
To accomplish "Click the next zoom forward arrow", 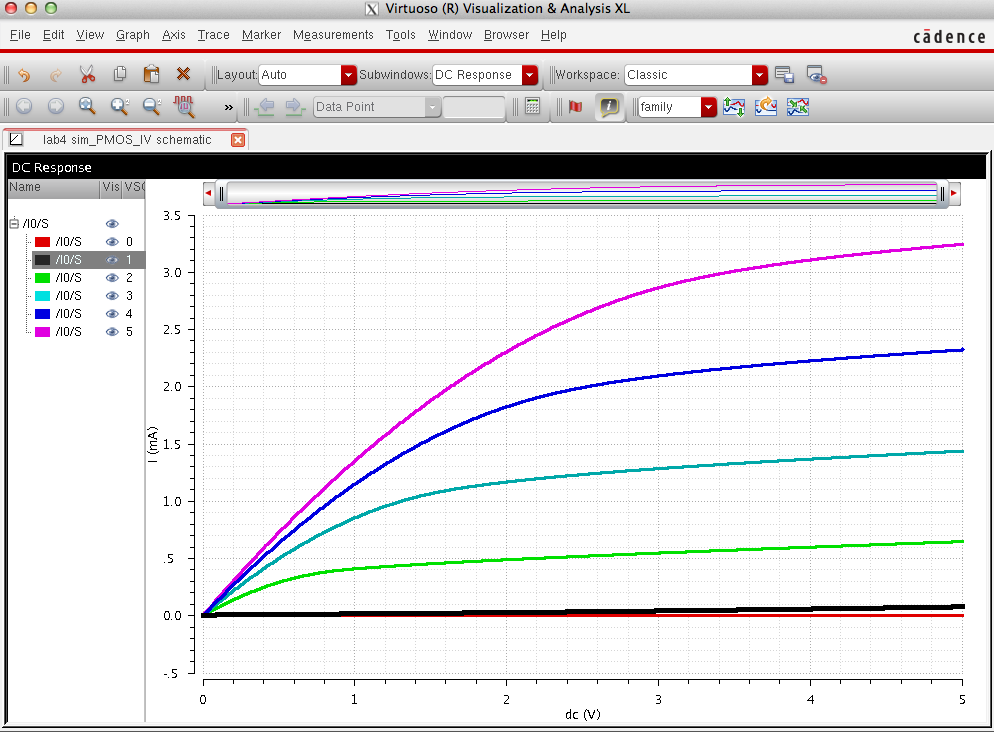I will 56,106.
